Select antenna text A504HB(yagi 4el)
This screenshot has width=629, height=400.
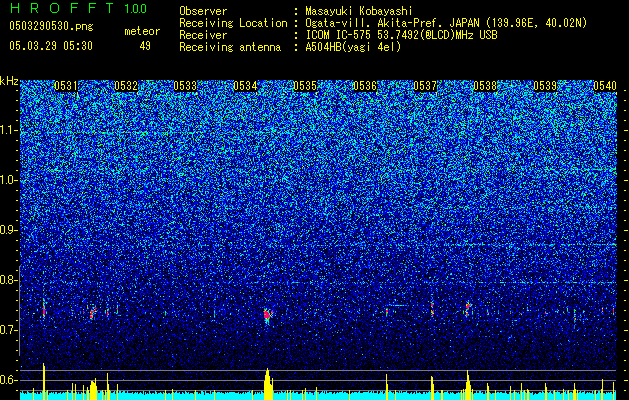tap(353, 47)
